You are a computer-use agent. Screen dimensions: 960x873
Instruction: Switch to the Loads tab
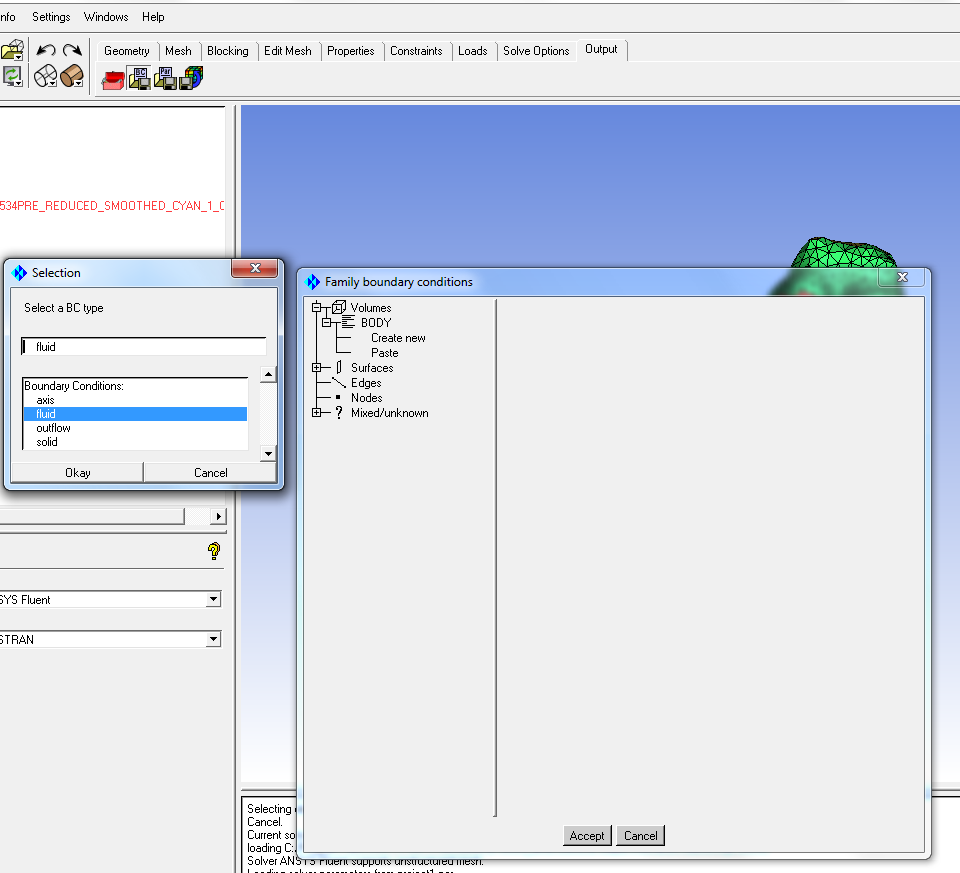pos(473,51)
